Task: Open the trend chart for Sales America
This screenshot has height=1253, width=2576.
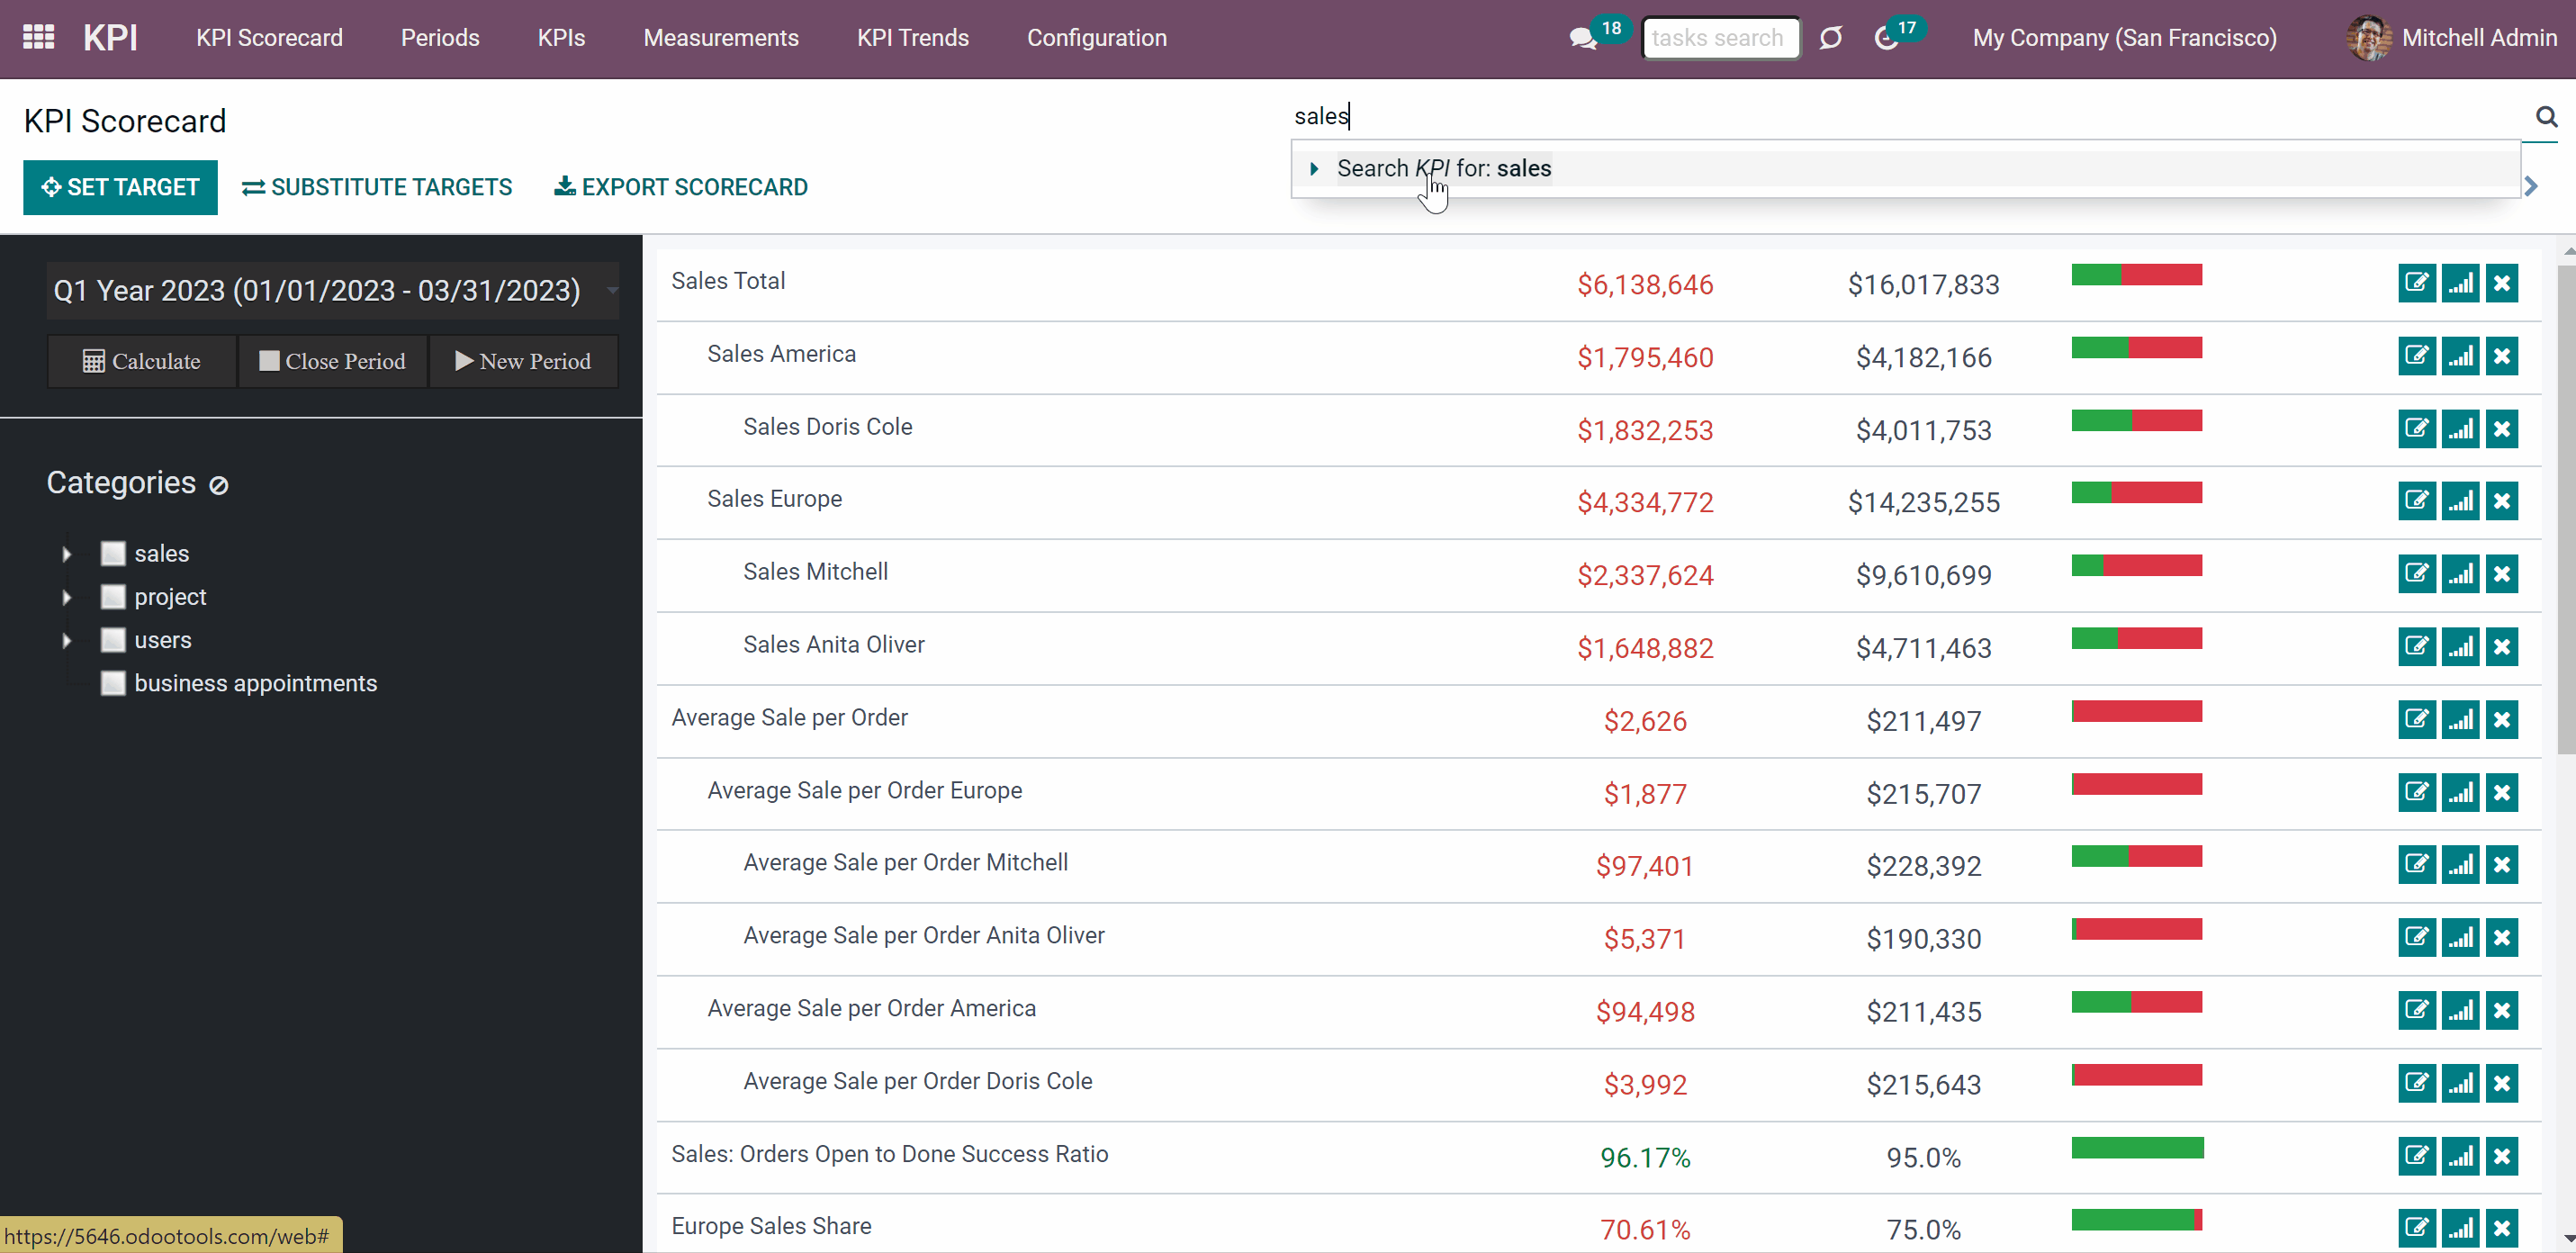Action: point(2460,356)
